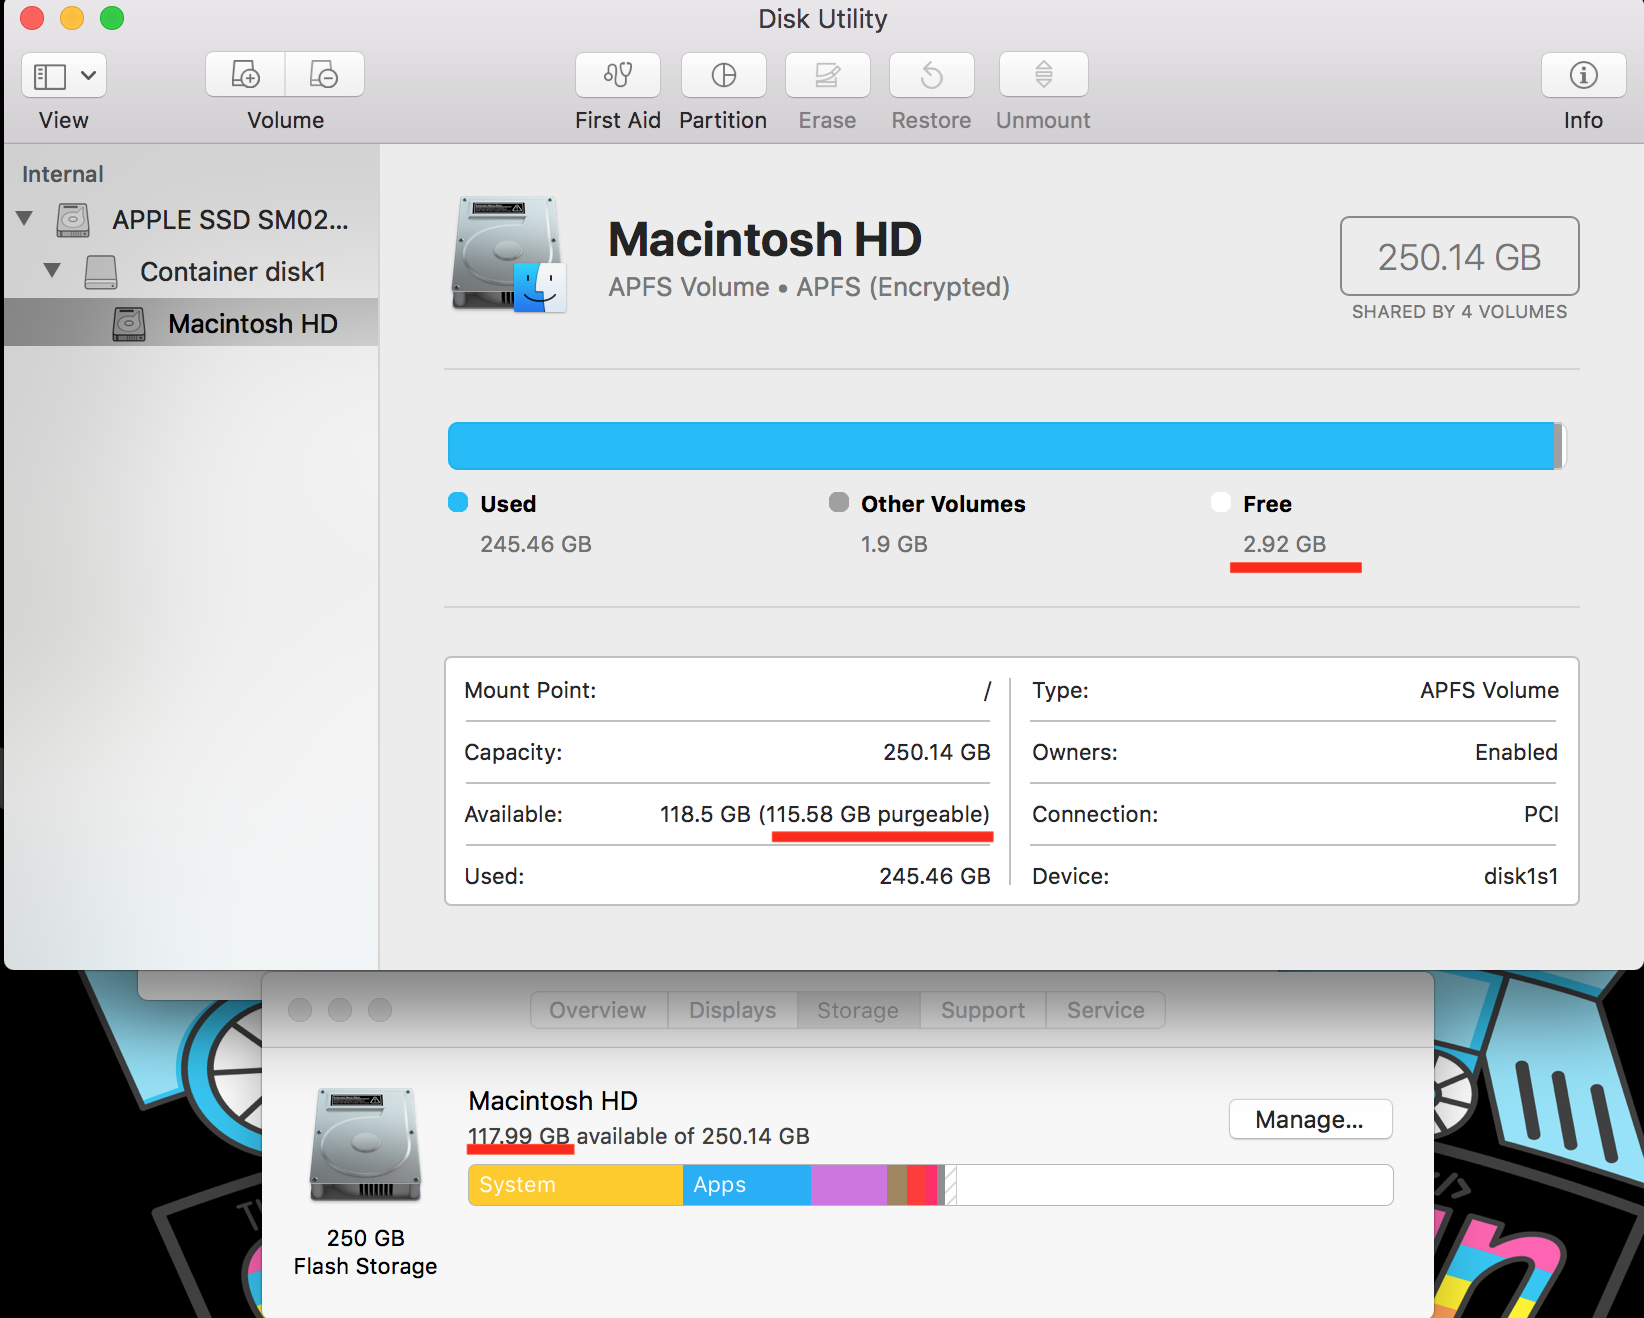1644x1318 pixels.
Task: Click the white Free legend dot
Action: coord(1221,502)
